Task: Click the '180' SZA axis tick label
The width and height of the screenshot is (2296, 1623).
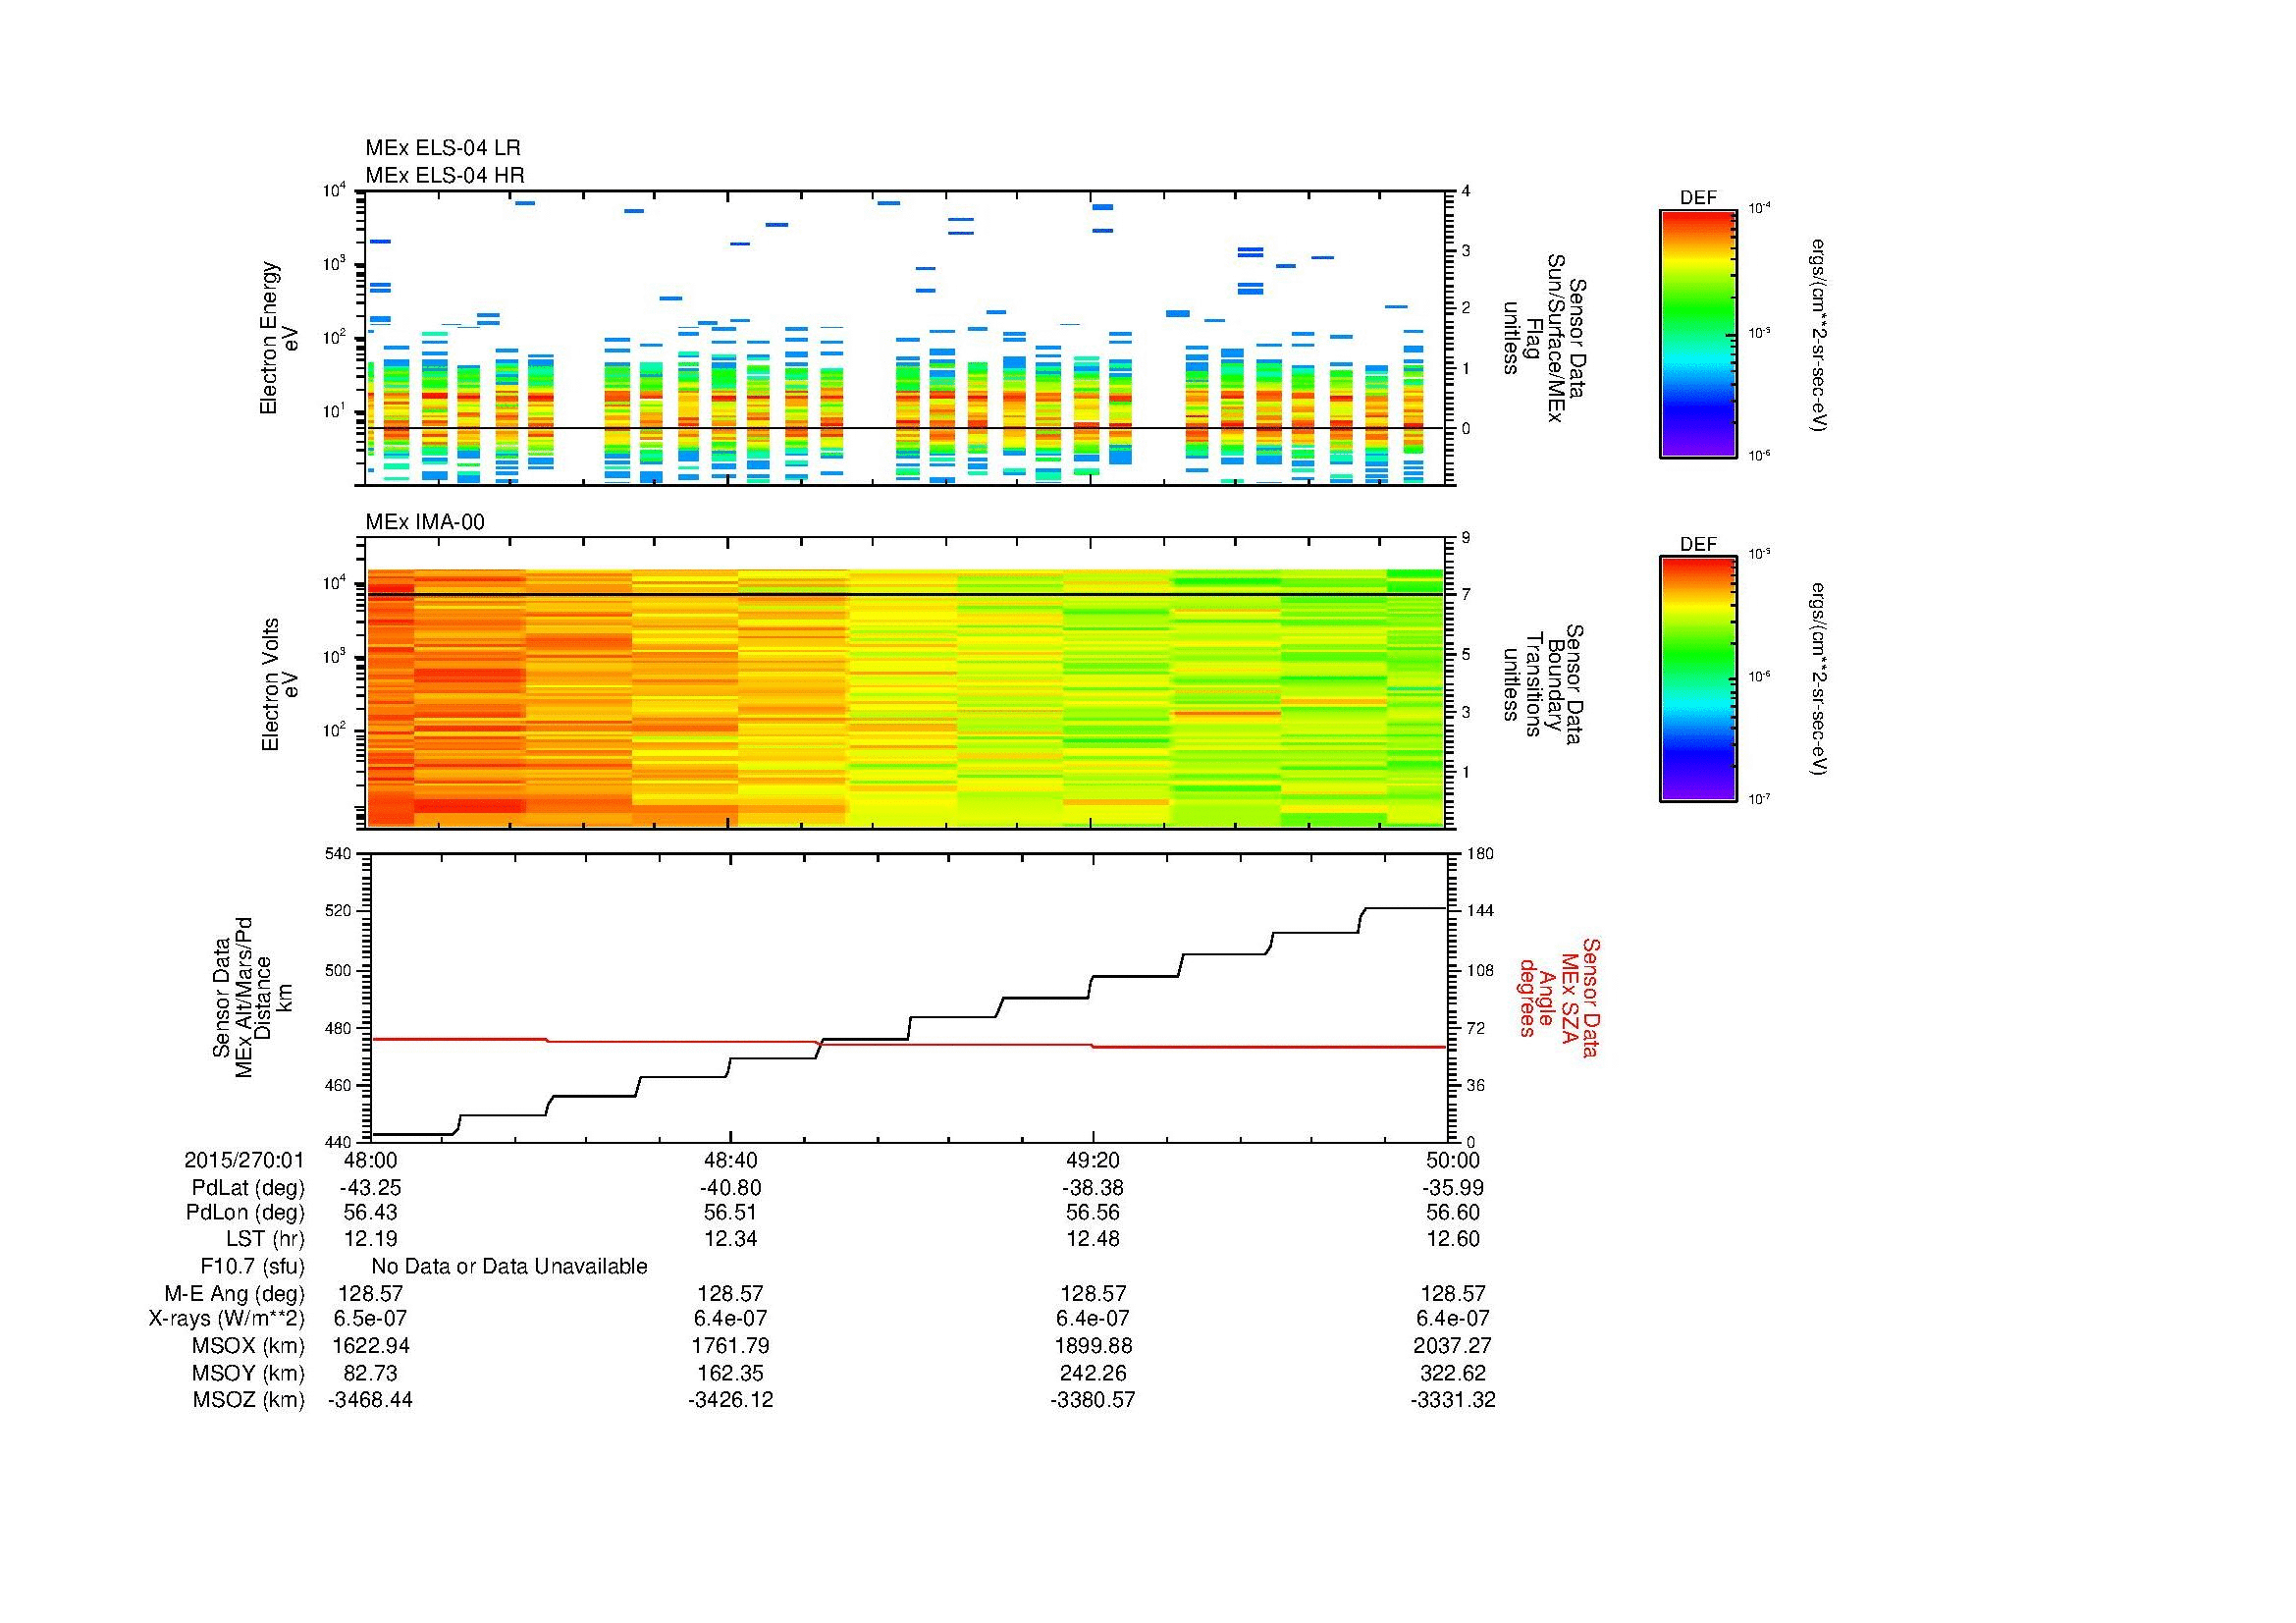Action: pyautogui.click(x=1480, y=853)
